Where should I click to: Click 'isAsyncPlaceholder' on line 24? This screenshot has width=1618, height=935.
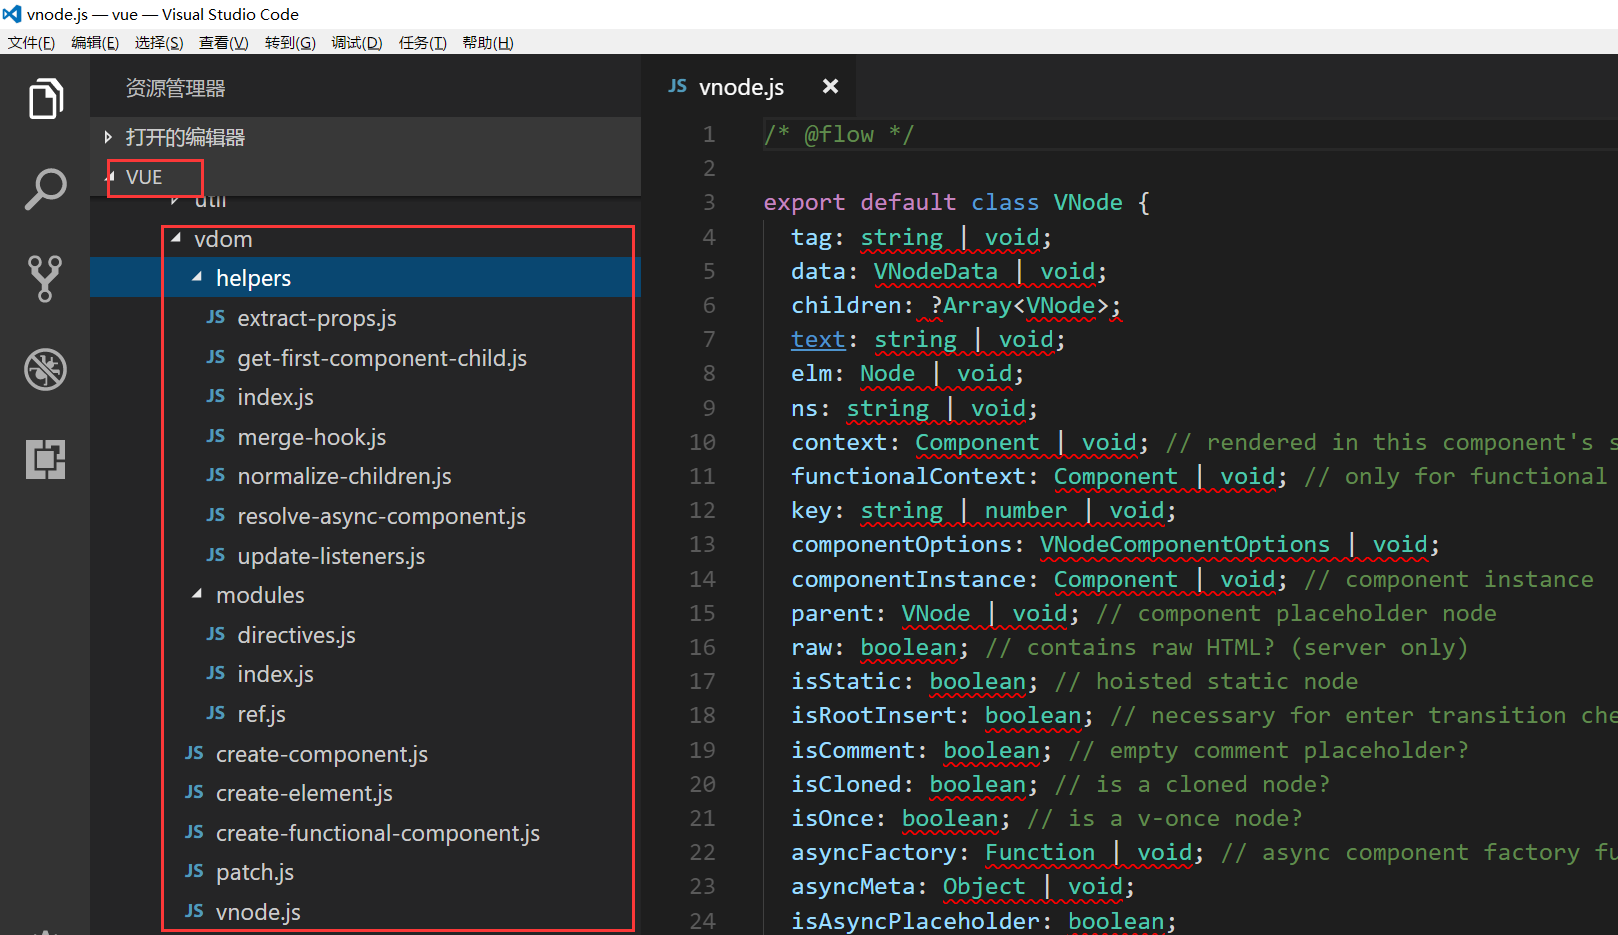pos(915,921)
